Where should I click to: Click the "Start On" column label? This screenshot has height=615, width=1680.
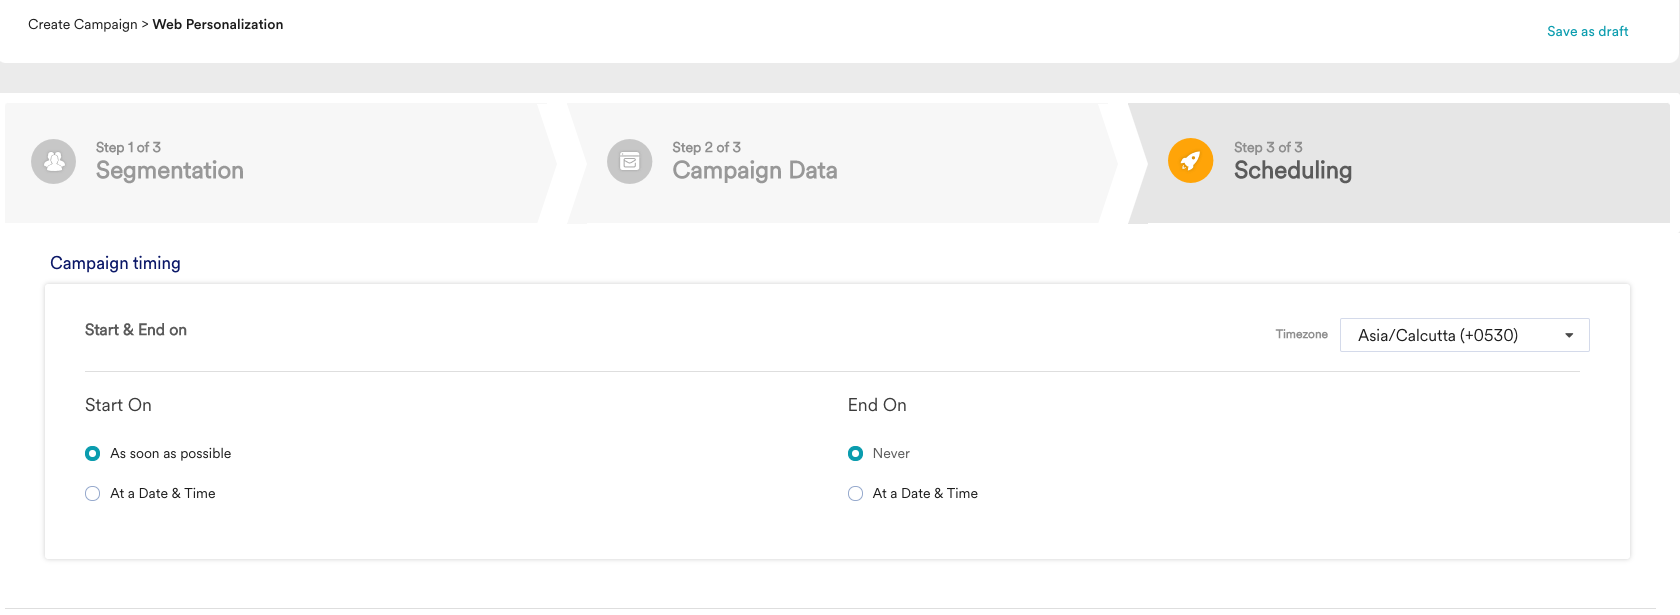pos(118,405)
